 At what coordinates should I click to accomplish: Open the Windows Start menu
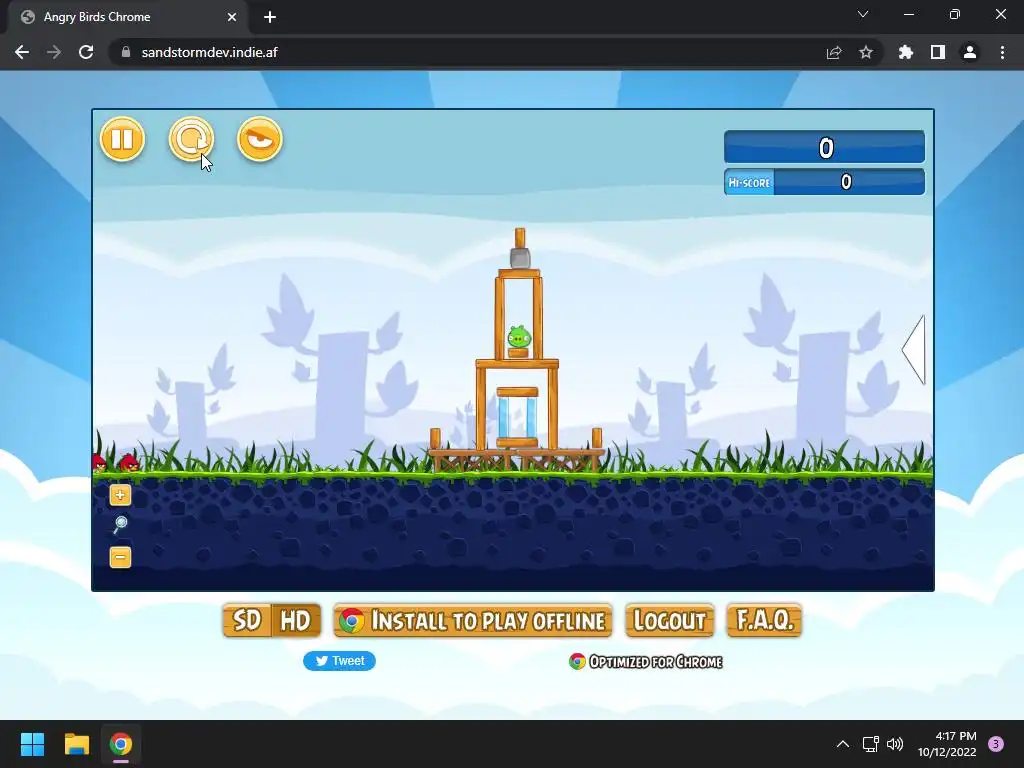32,744
